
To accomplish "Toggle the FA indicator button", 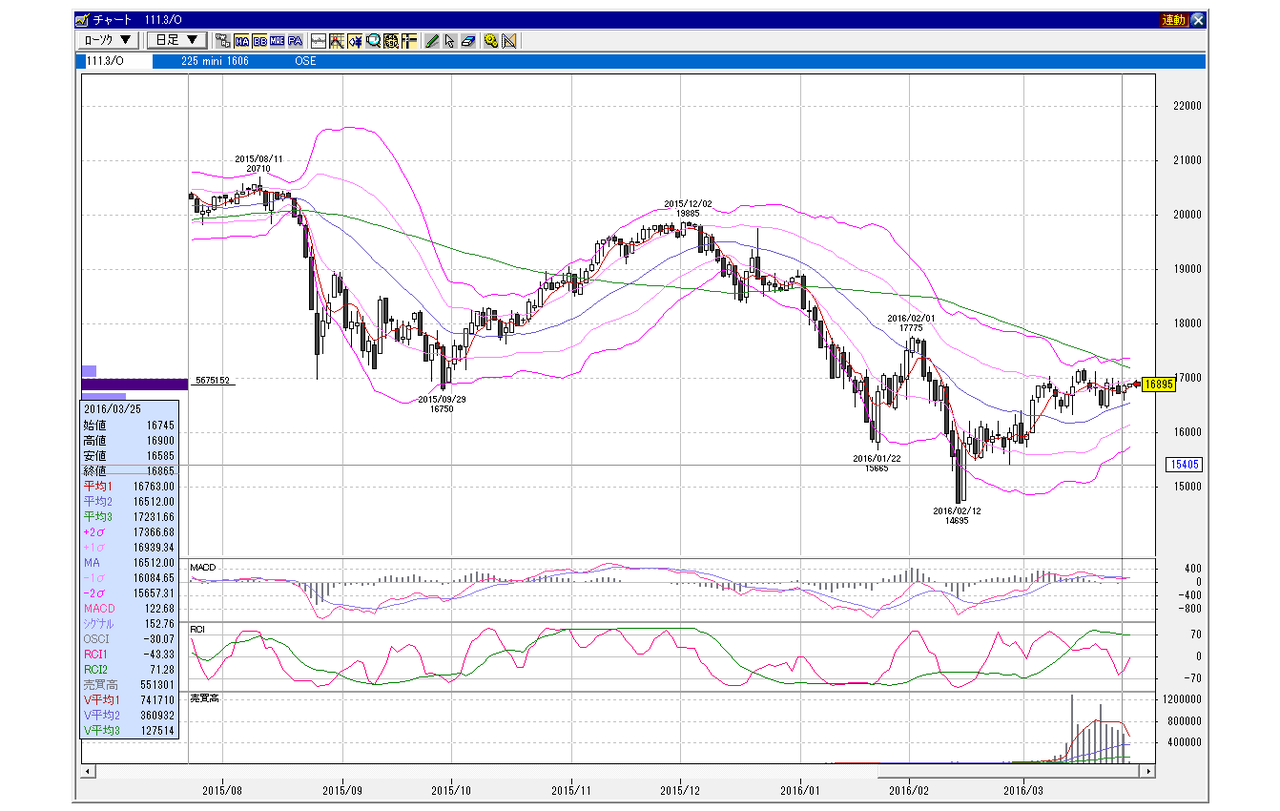I will coord(295,41).
